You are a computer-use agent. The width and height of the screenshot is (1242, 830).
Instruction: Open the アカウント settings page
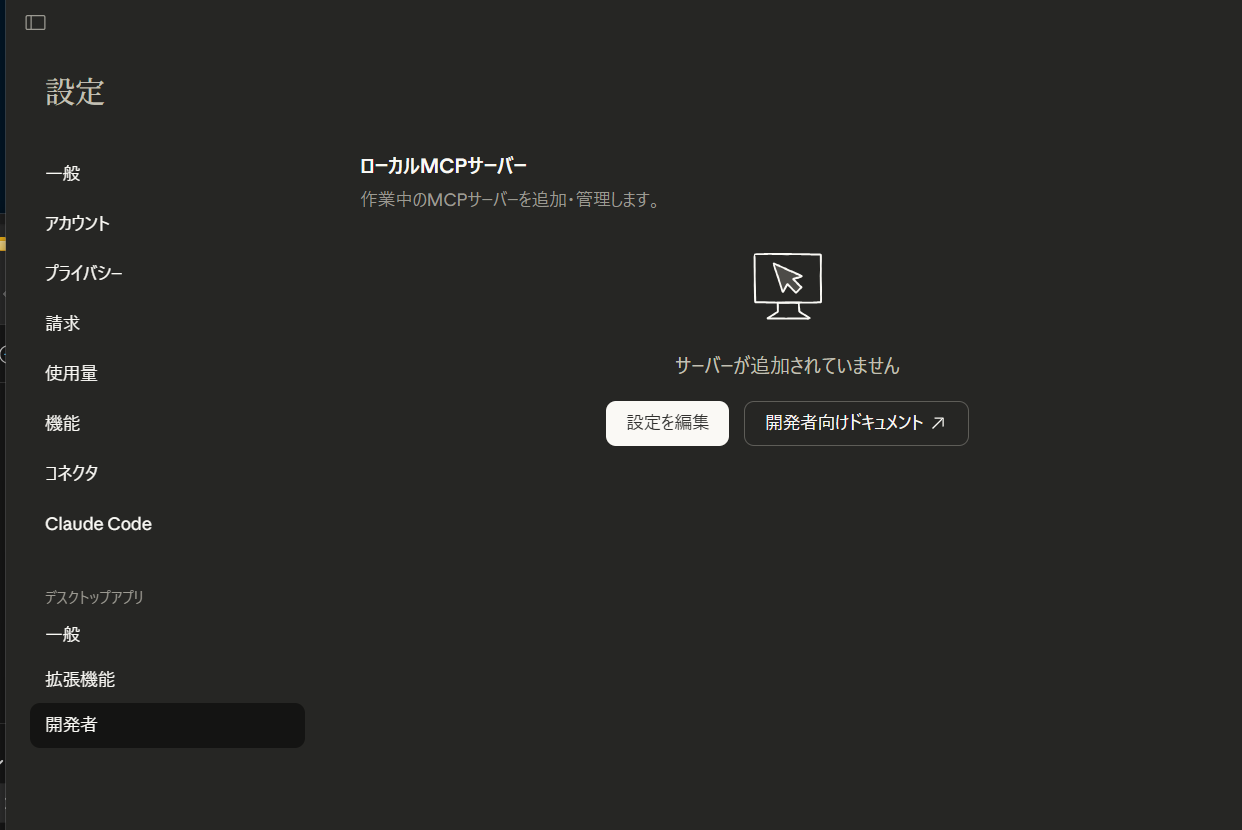[78, 224]
